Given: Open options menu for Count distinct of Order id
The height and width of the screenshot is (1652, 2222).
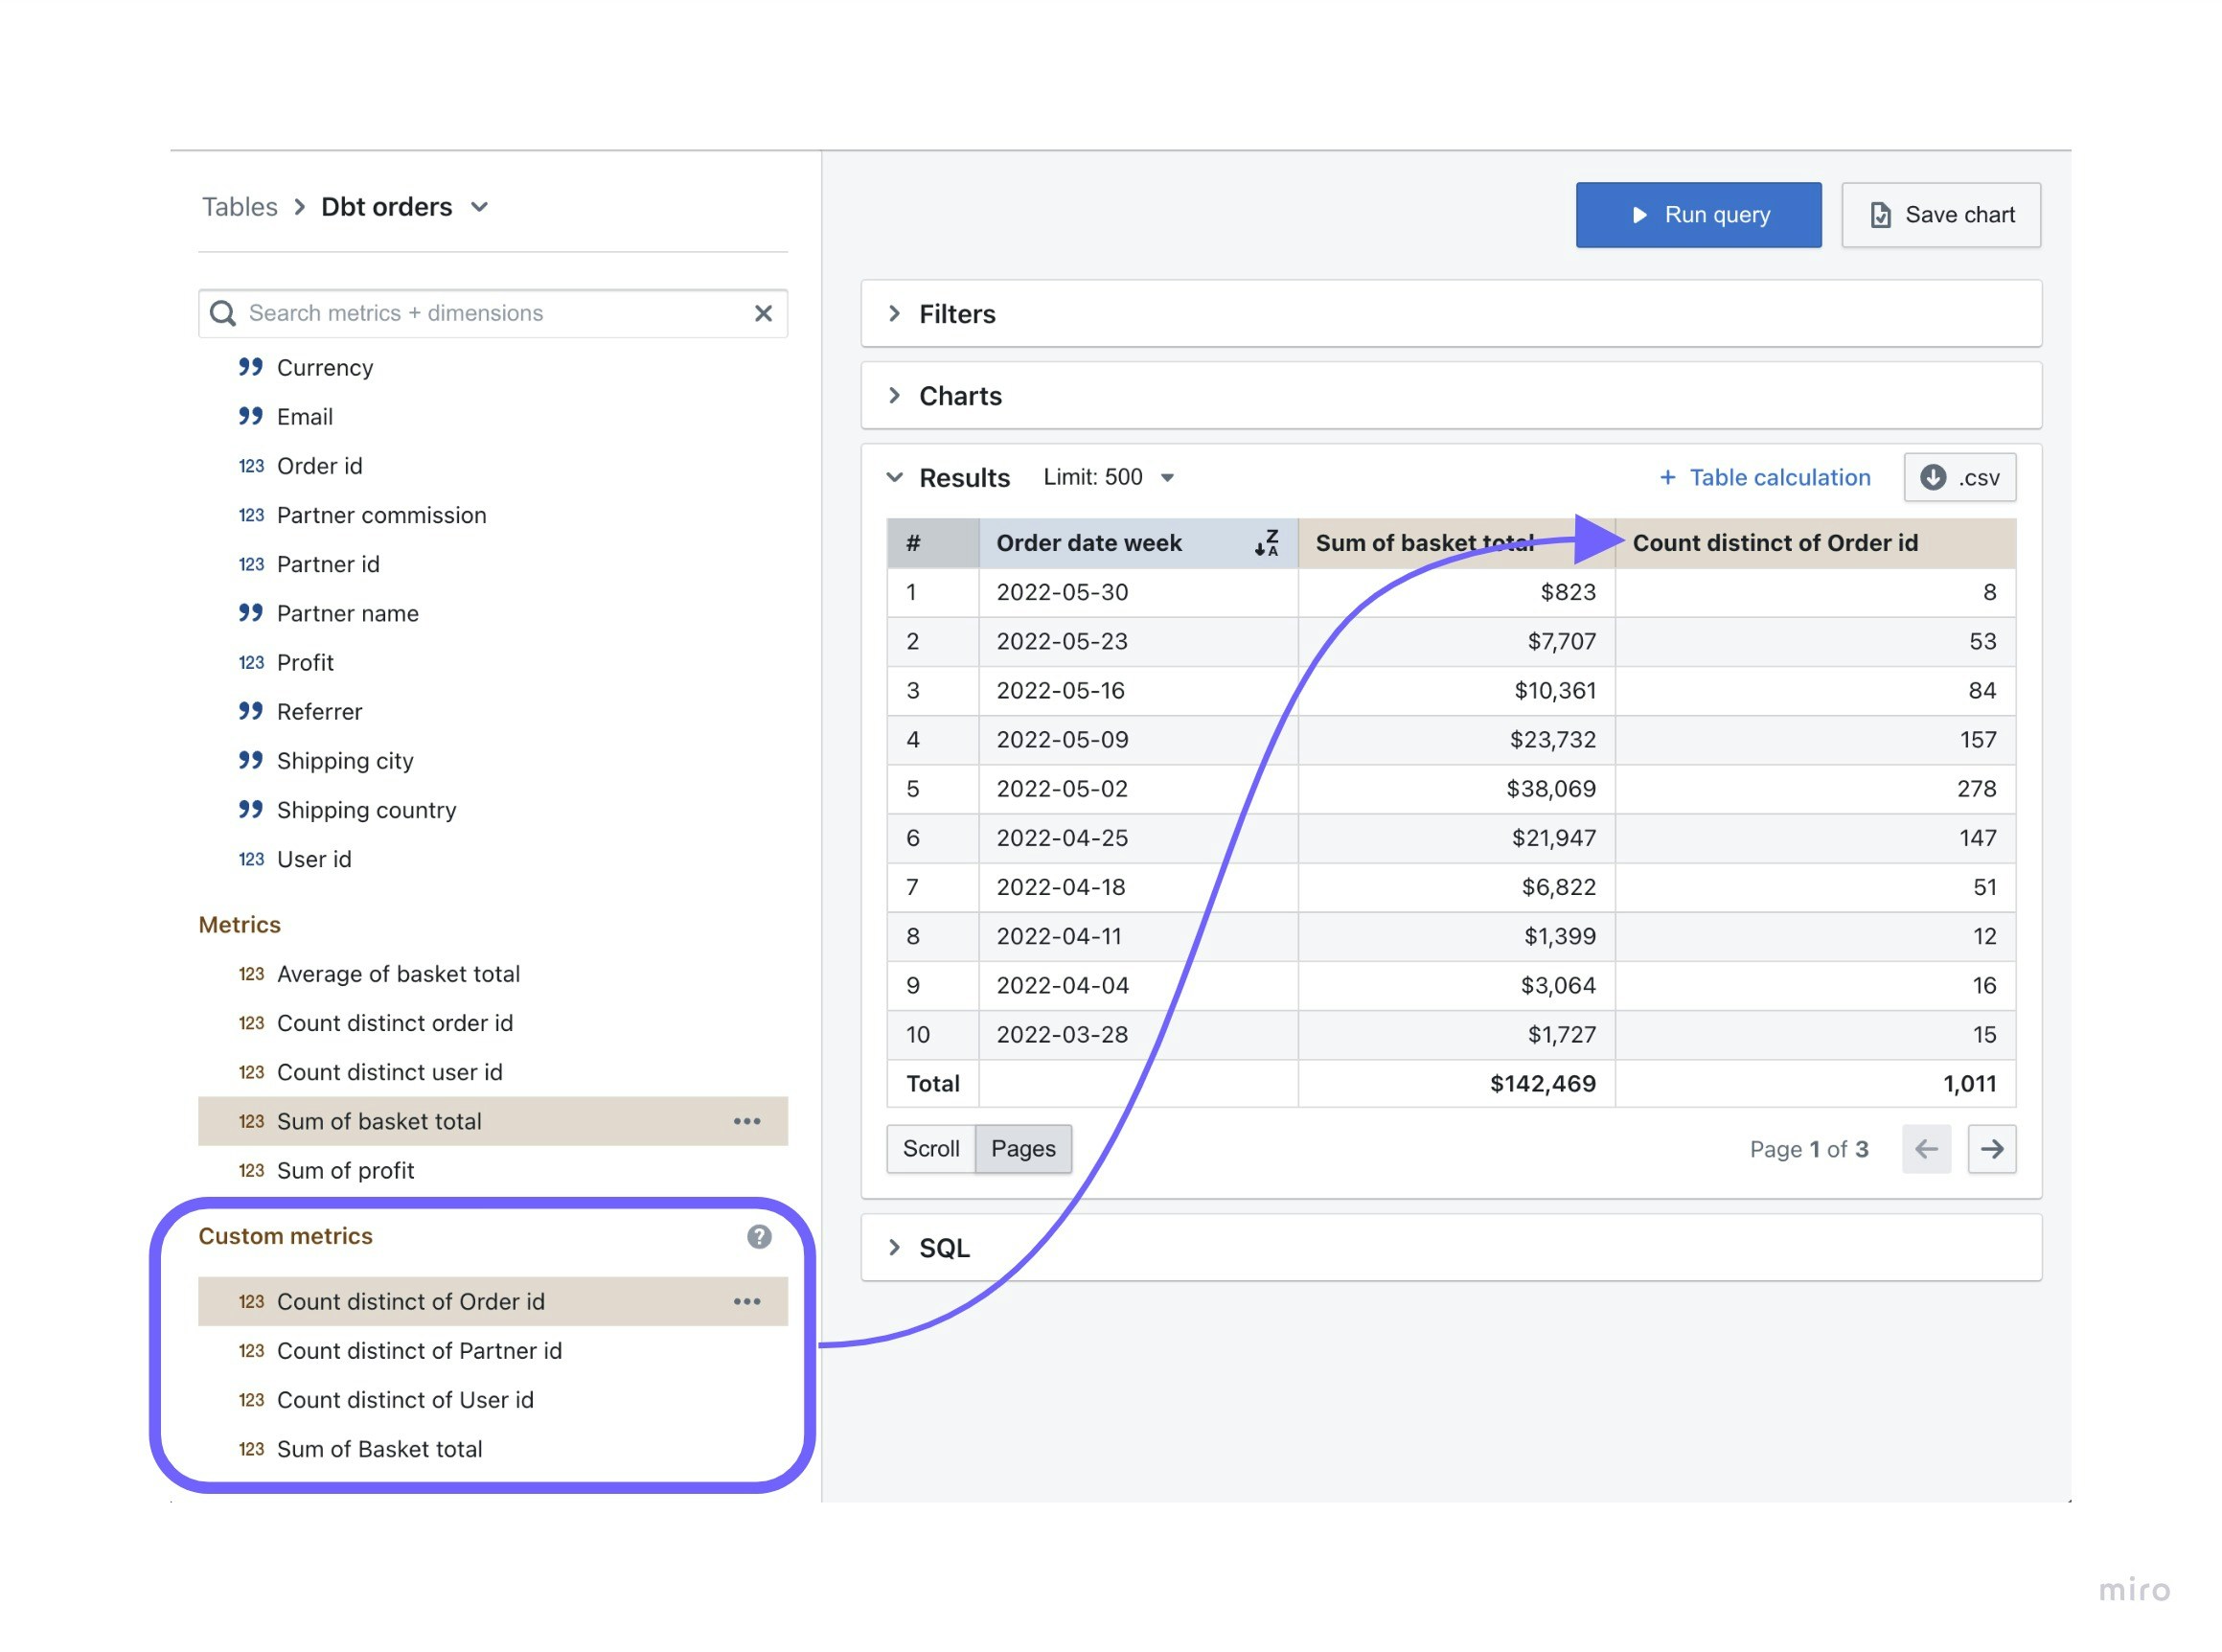Looking at the screenshot, I should tap(747, 1302).
